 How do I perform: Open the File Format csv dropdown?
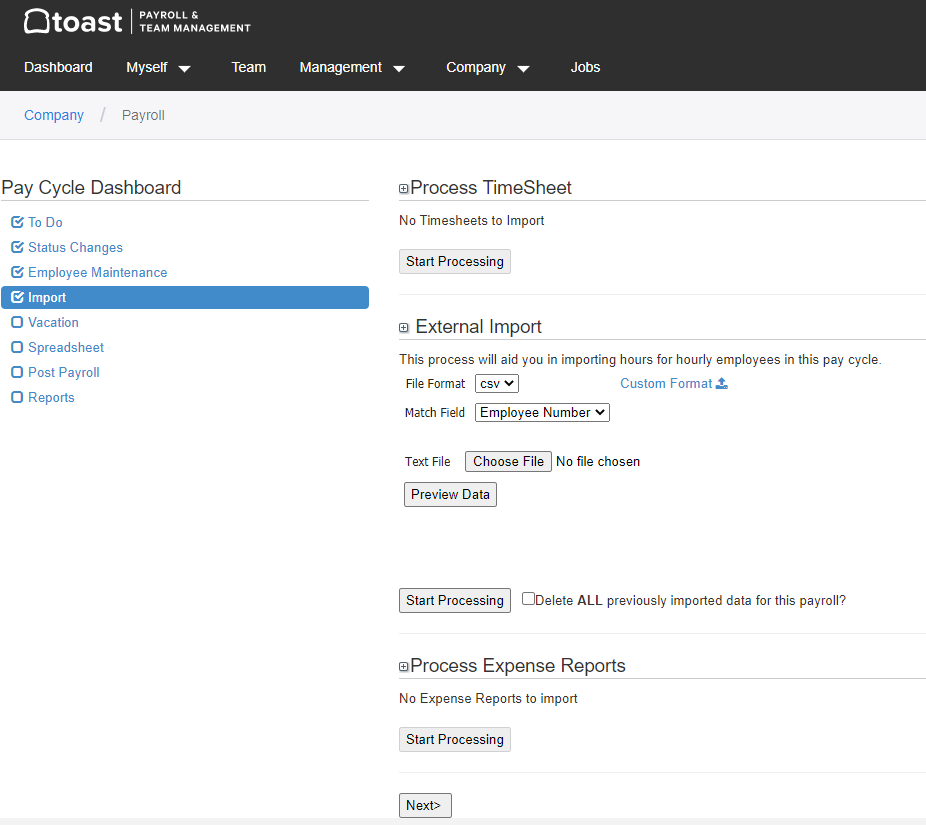point(496,383)
